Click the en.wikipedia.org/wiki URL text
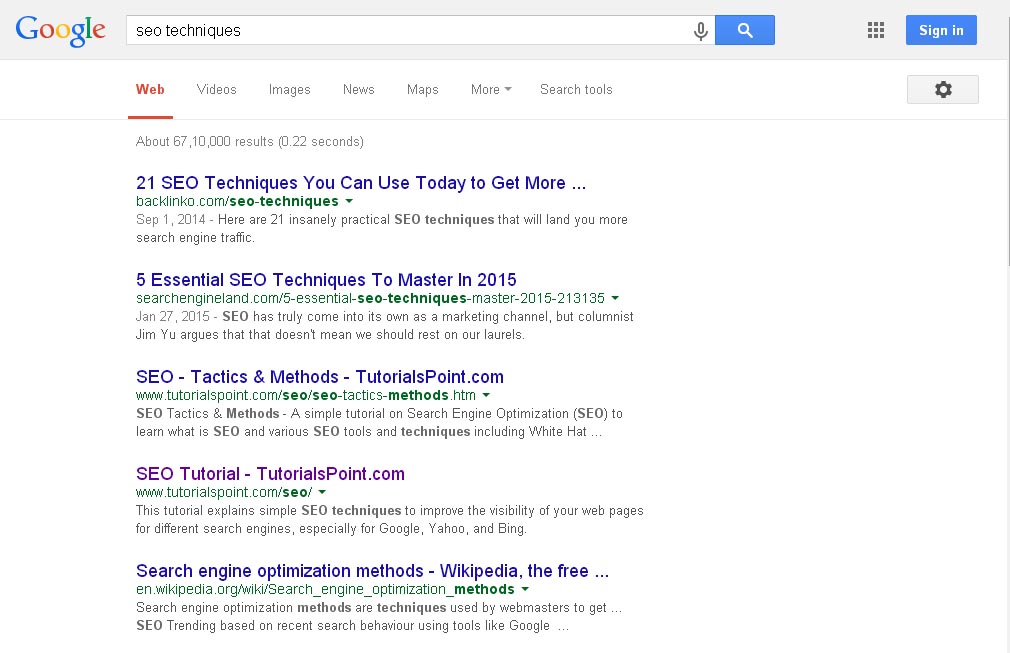1010x653 pixels. point(325,589)
